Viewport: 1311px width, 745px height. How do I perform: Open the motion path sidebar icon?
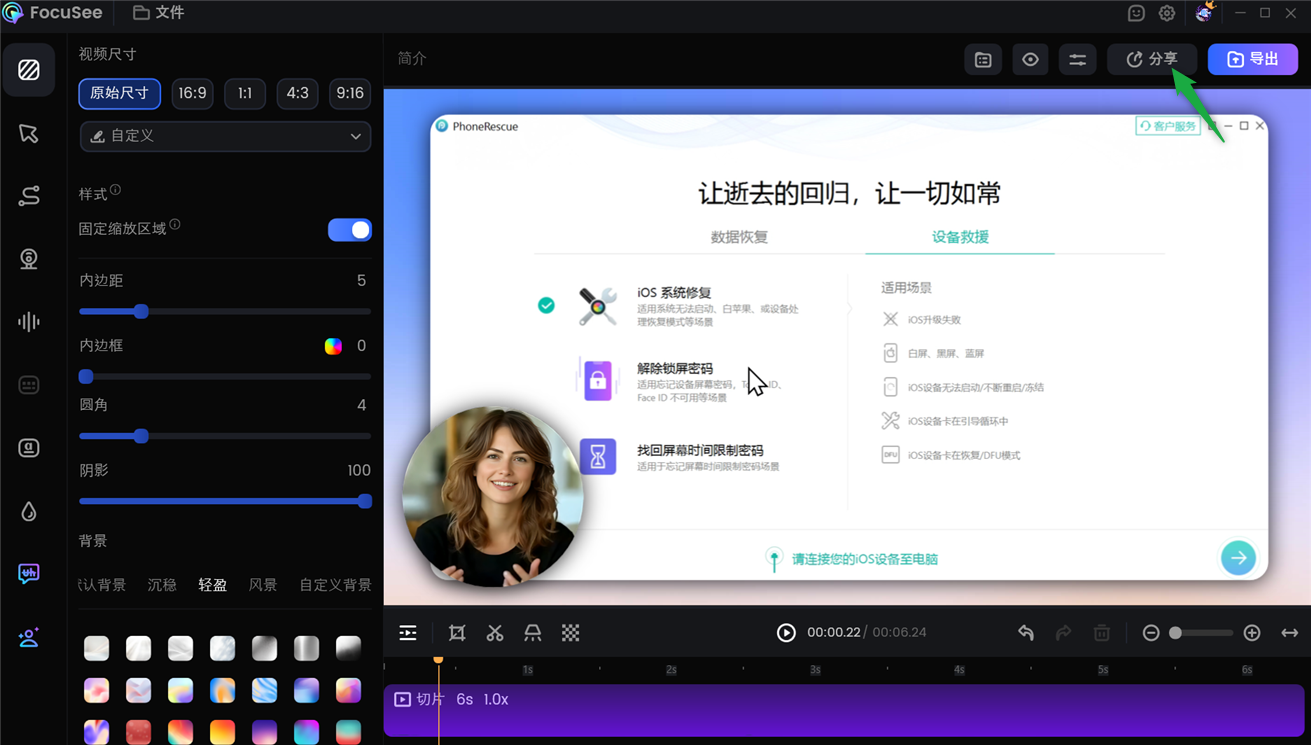click(29, 196)
